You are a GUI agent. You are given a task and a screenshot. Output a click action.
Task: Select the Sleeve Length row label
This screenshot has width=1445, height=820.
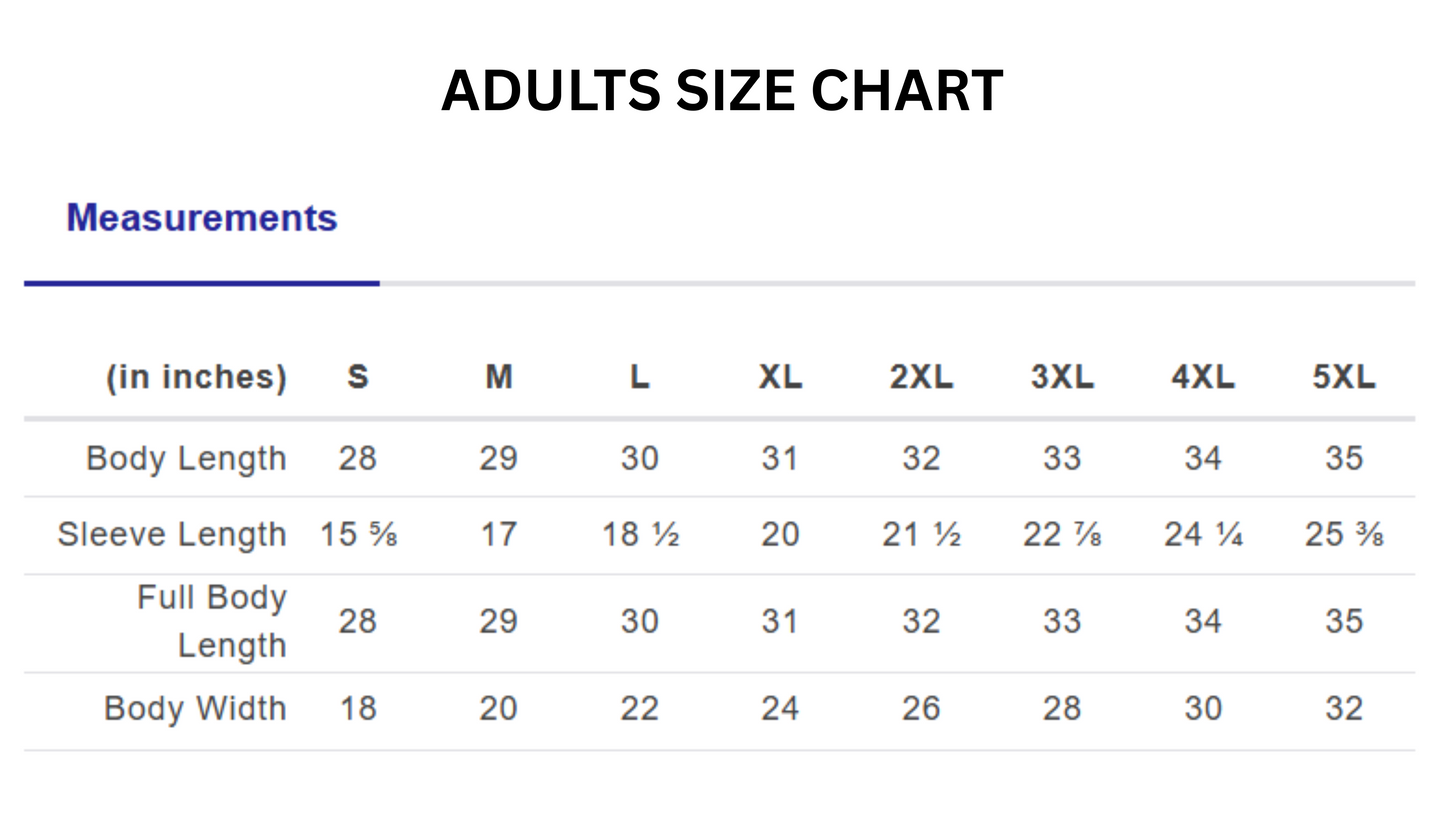(172, 535)
